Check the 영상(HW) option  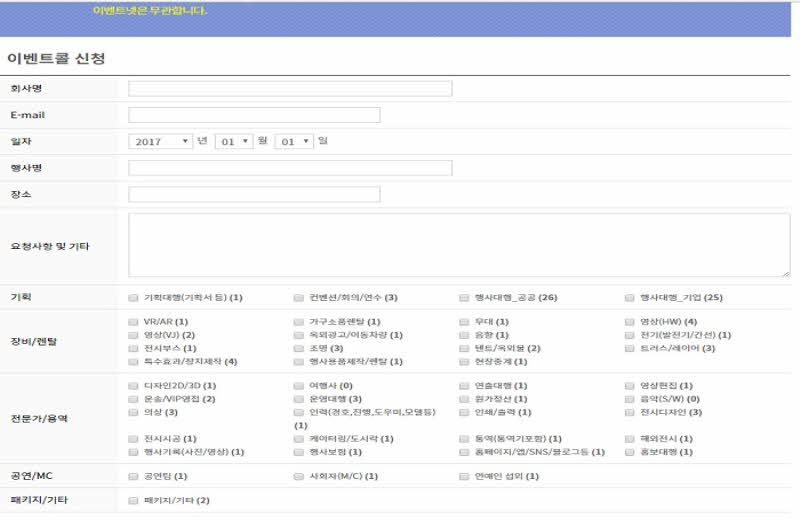pos(630,322)
